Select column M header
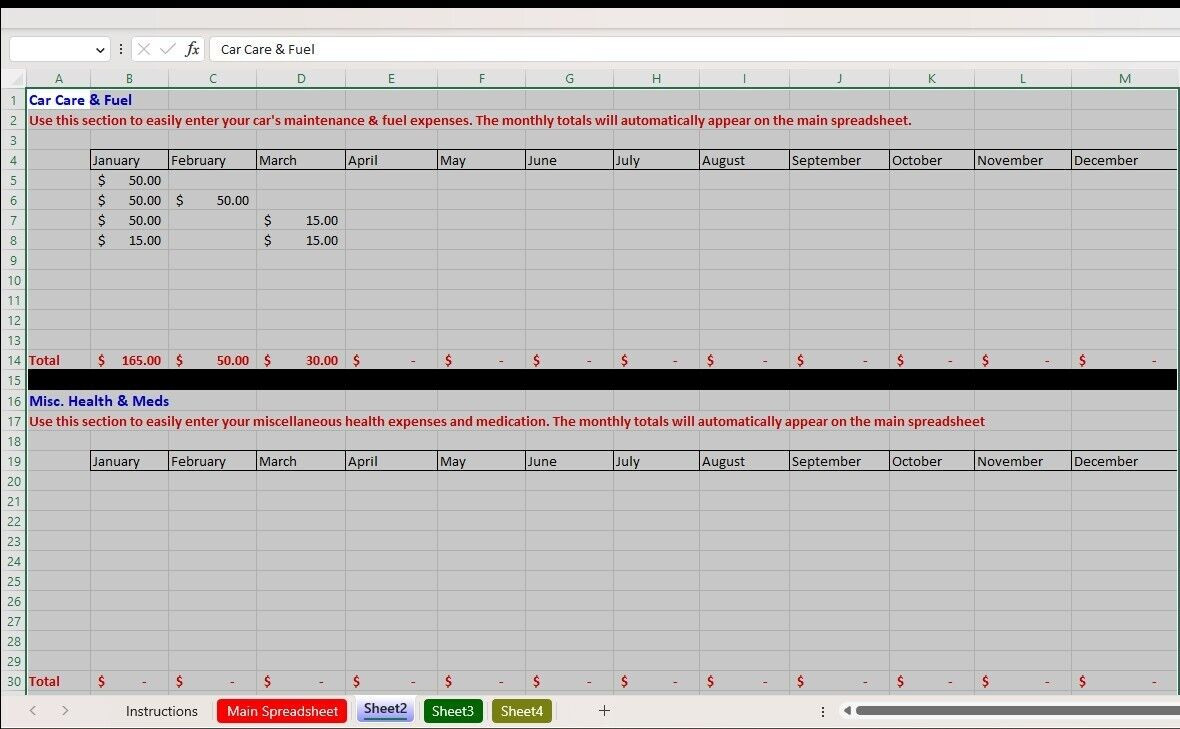This screenshot has height=729, width=1180. [1124, 78]
